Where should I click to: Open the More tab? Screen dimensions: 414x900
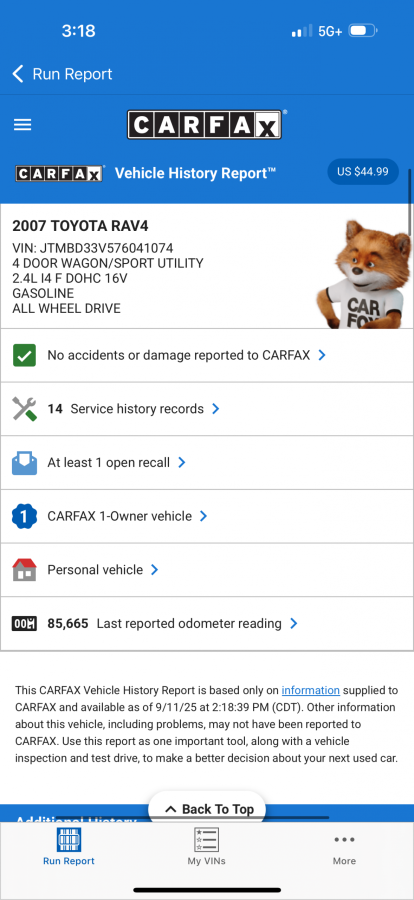coord(344,848)
